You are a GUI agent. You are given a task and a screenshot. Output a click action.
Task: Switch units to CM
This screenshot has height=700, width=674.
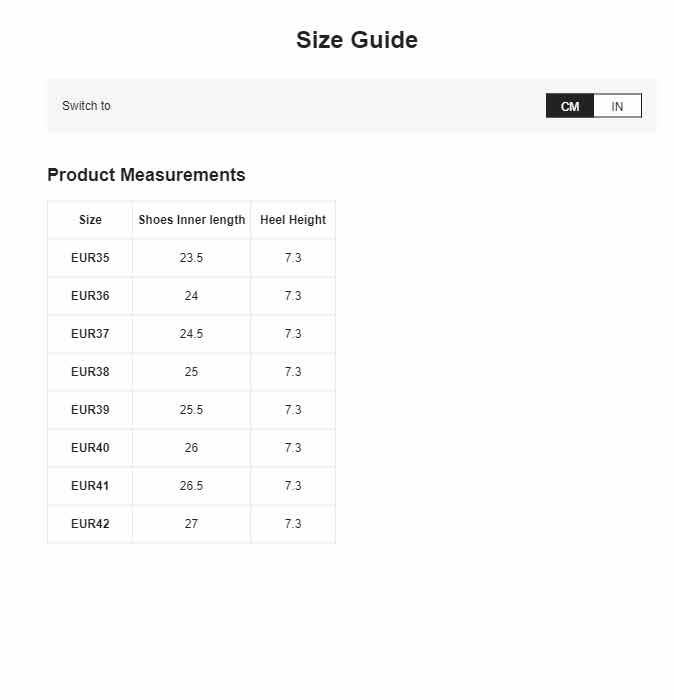[570, 106]
